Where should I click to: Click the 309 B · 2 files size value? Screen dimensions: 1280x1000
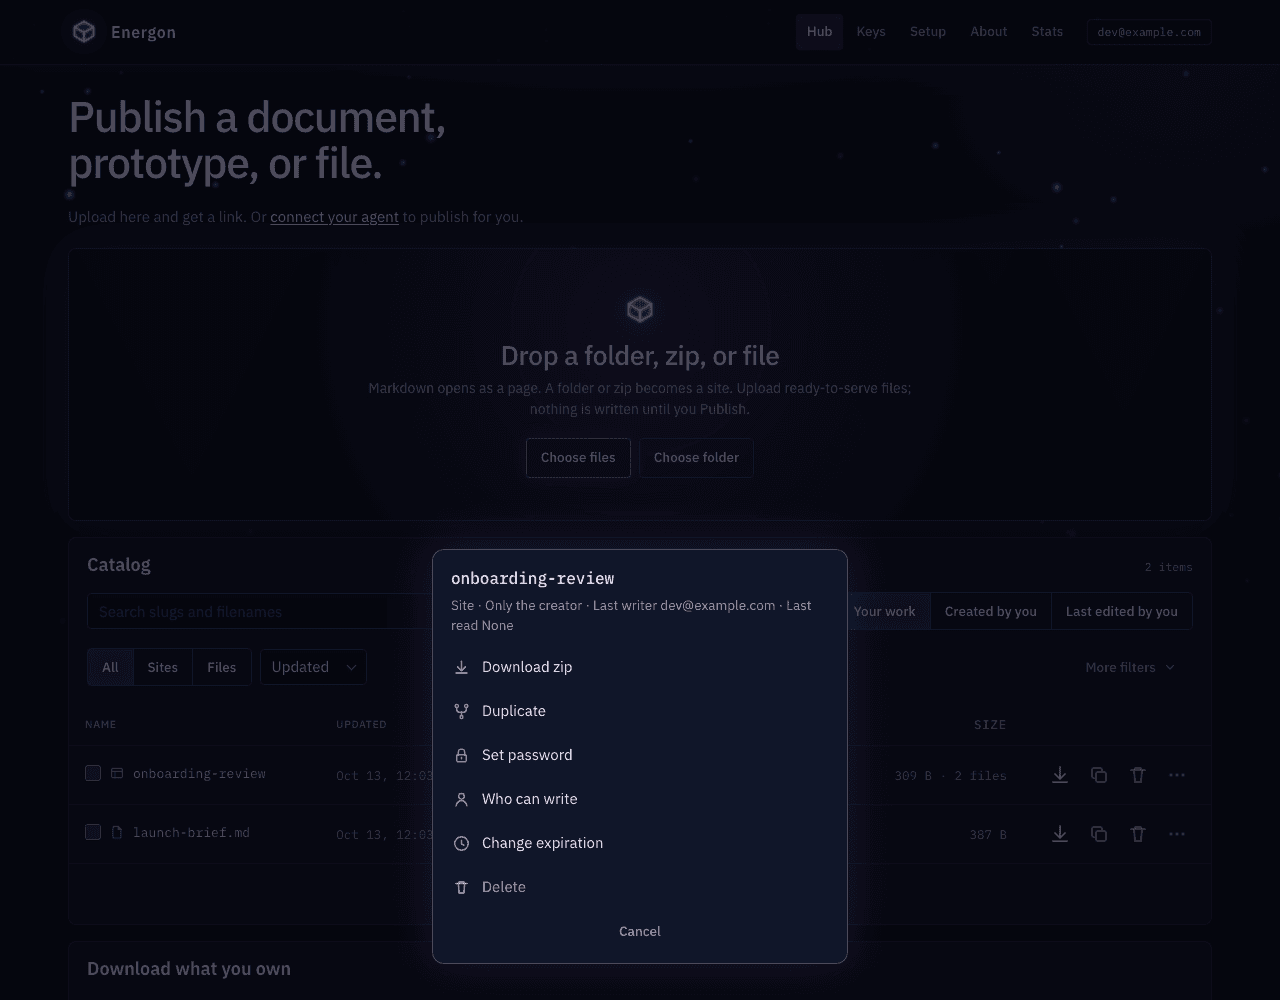coord(951,775)
